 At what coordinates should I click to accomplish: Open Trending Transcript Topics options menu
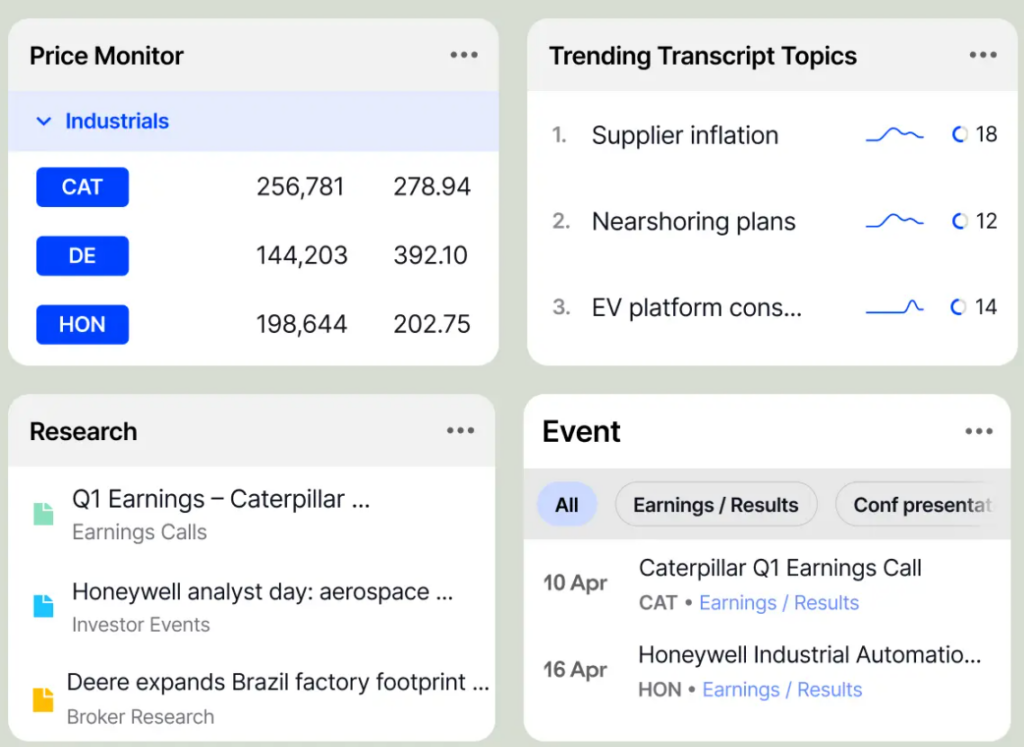(983, 55)
